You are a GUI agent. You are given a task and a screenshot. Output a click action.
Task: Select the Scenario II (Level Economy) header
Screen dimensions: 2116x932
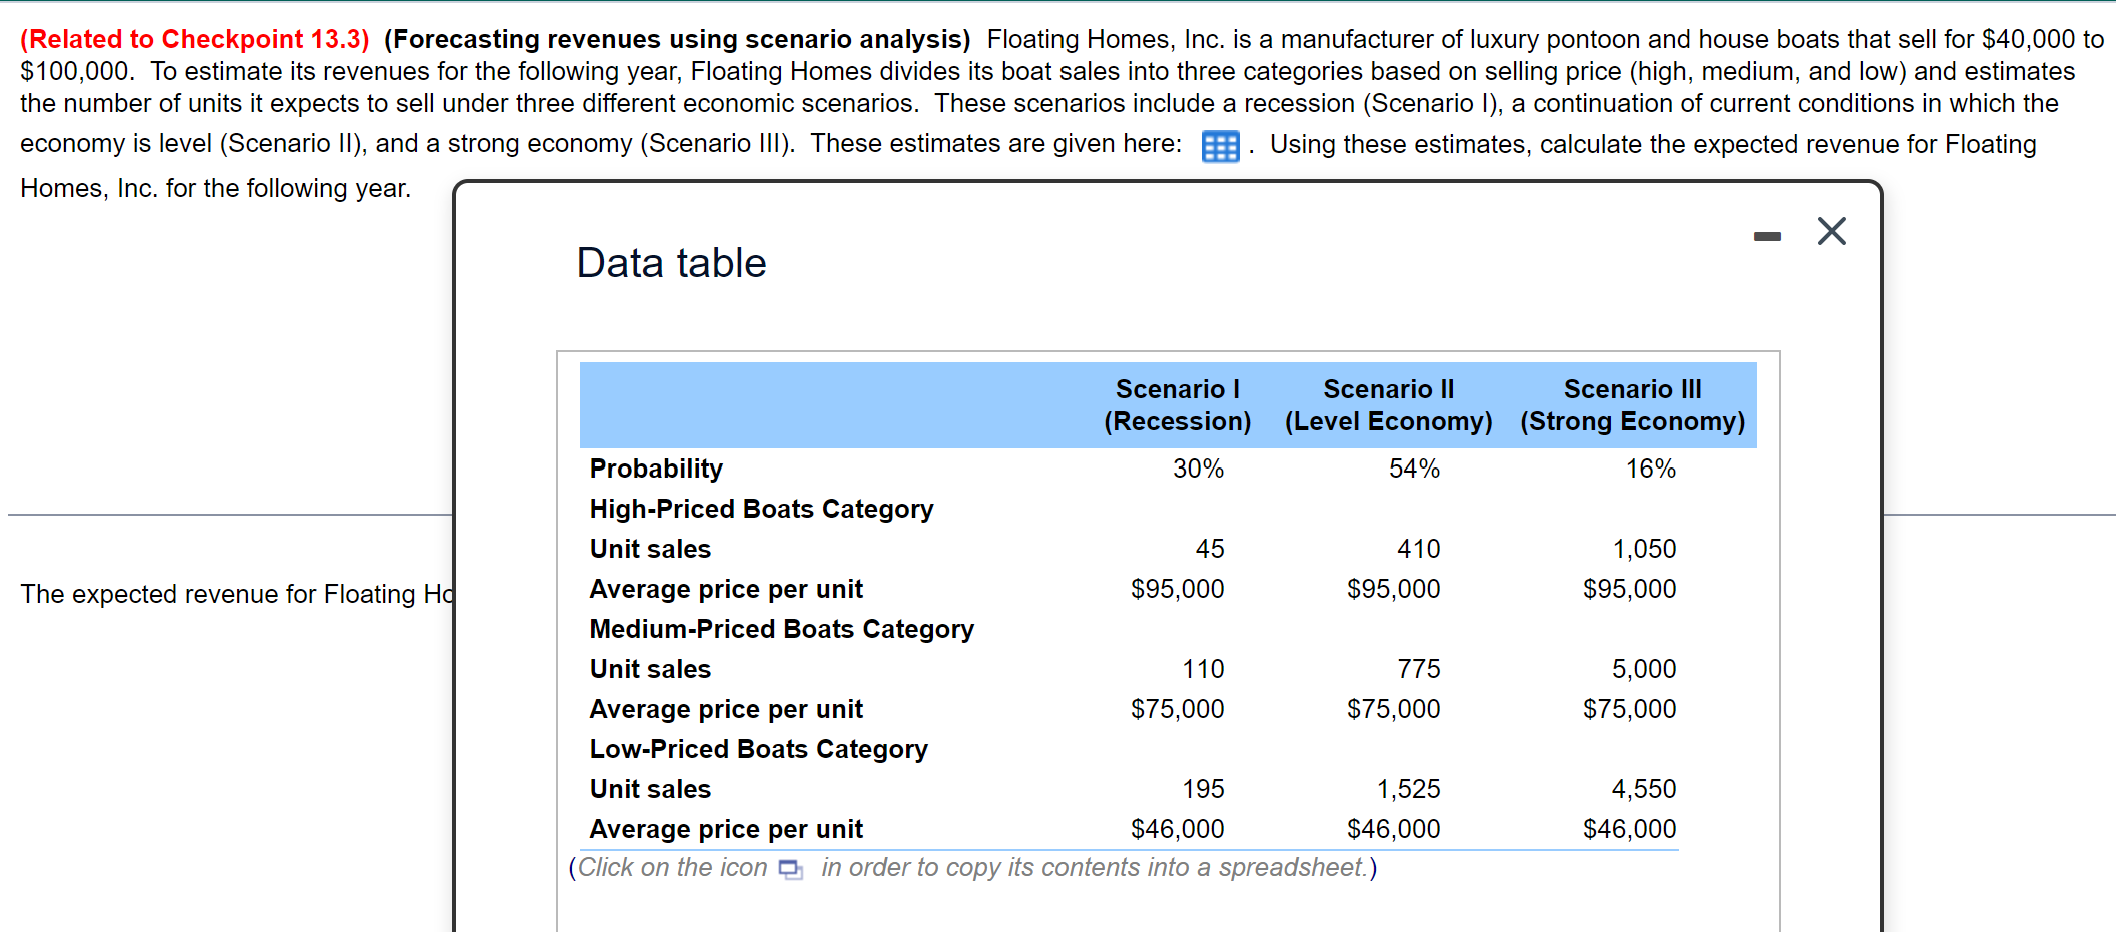1388,405
